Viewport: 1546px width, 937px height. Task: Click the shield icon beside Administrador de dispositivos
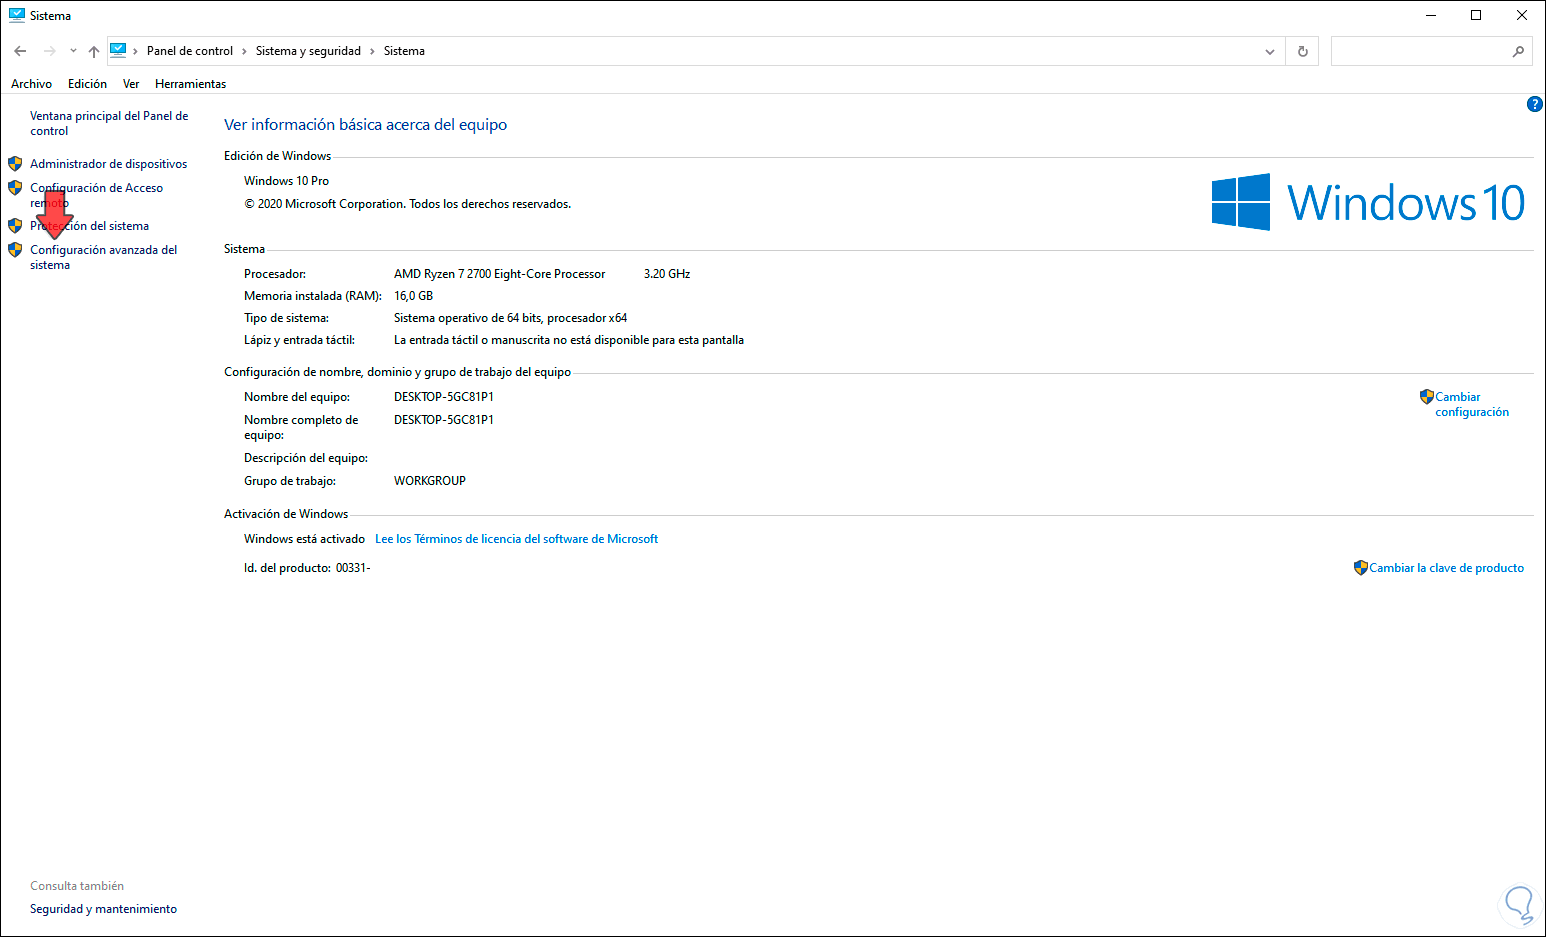[x=15, y=163]
